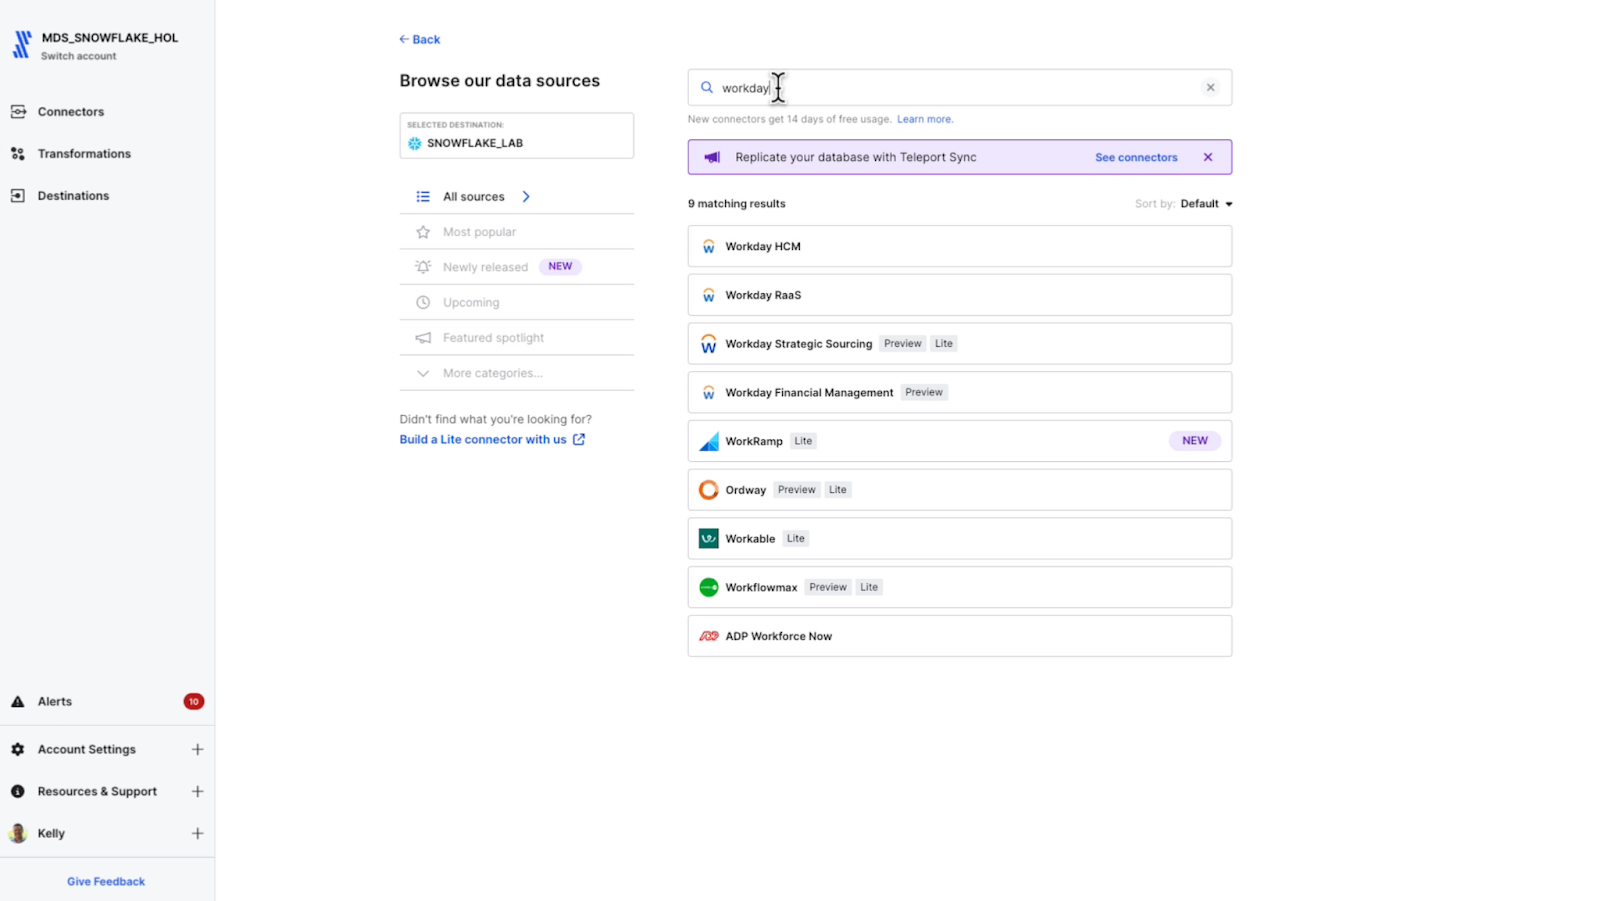Click the Workday Financial Management logo
Viewport: 1600px width, 901px height.
click(708, 392)
